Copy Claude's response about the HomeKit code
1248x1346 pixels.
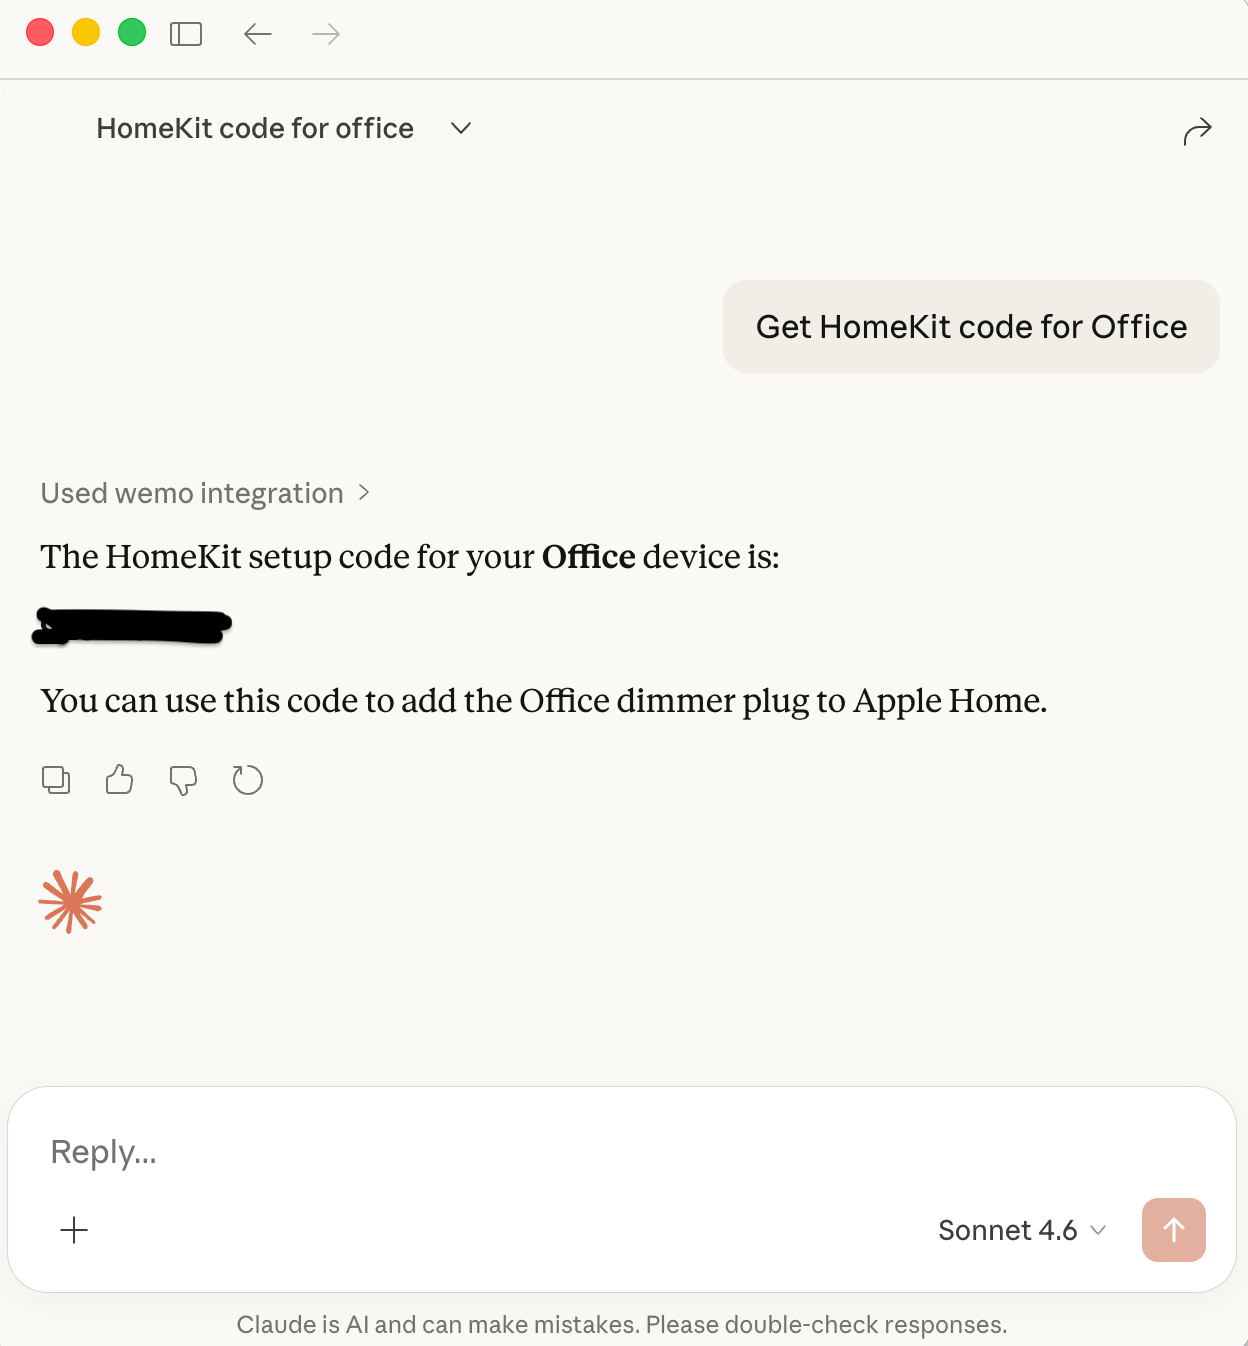tap(56, 780)
